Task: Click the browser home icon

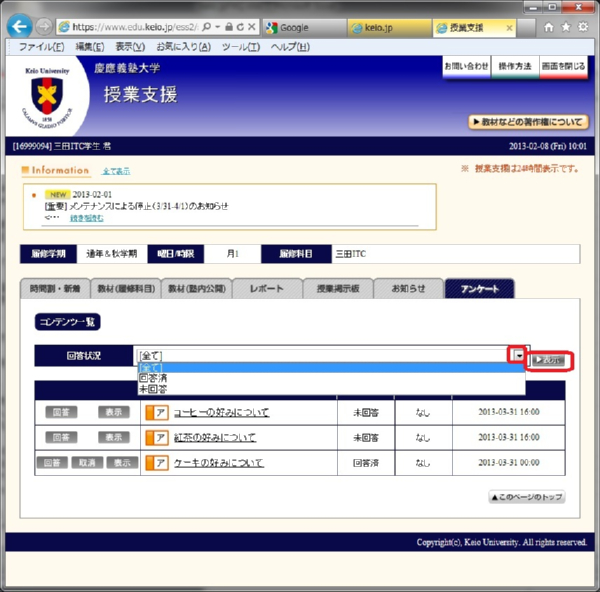Action: tap(549, 27)
